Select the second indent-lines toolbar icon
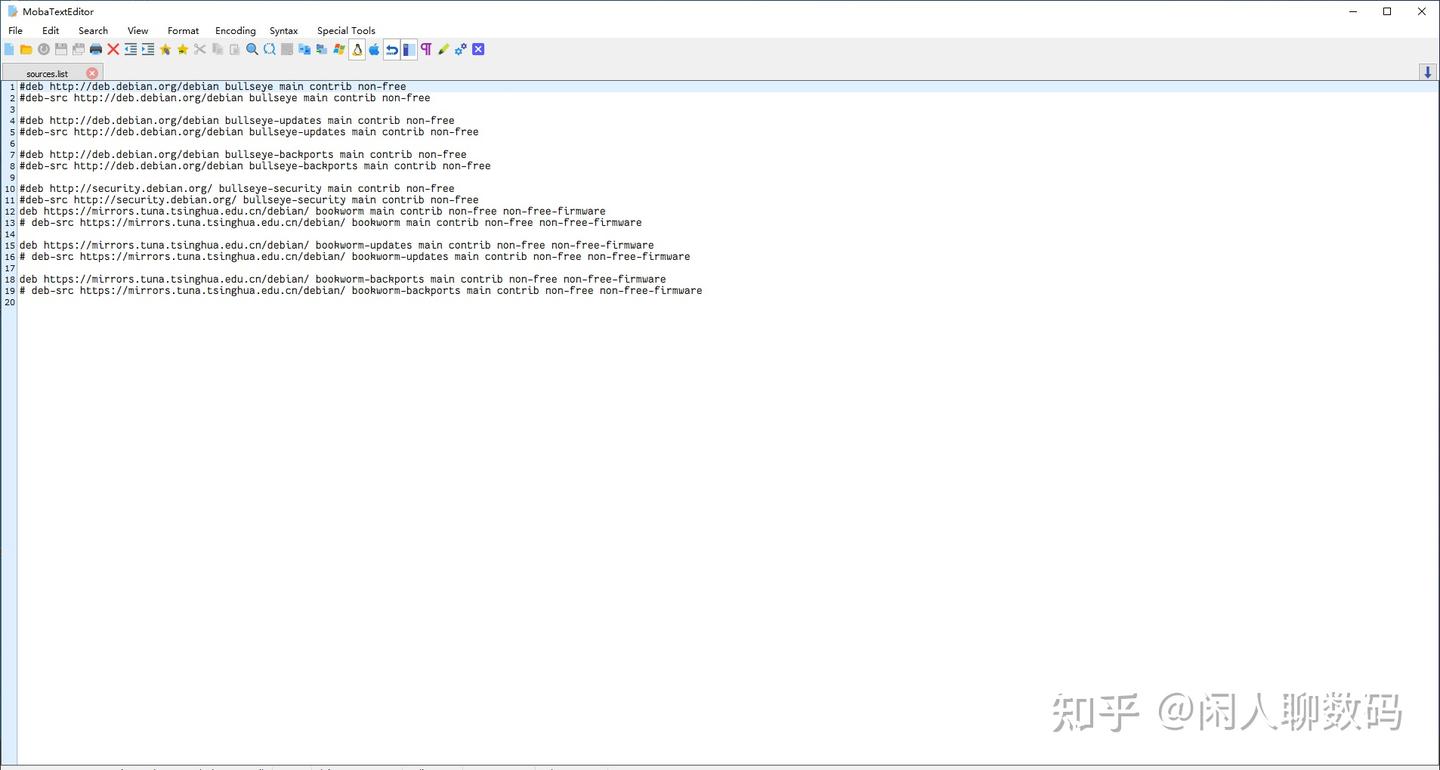This screenshot has width=1440, height=770. click(148, 49)
